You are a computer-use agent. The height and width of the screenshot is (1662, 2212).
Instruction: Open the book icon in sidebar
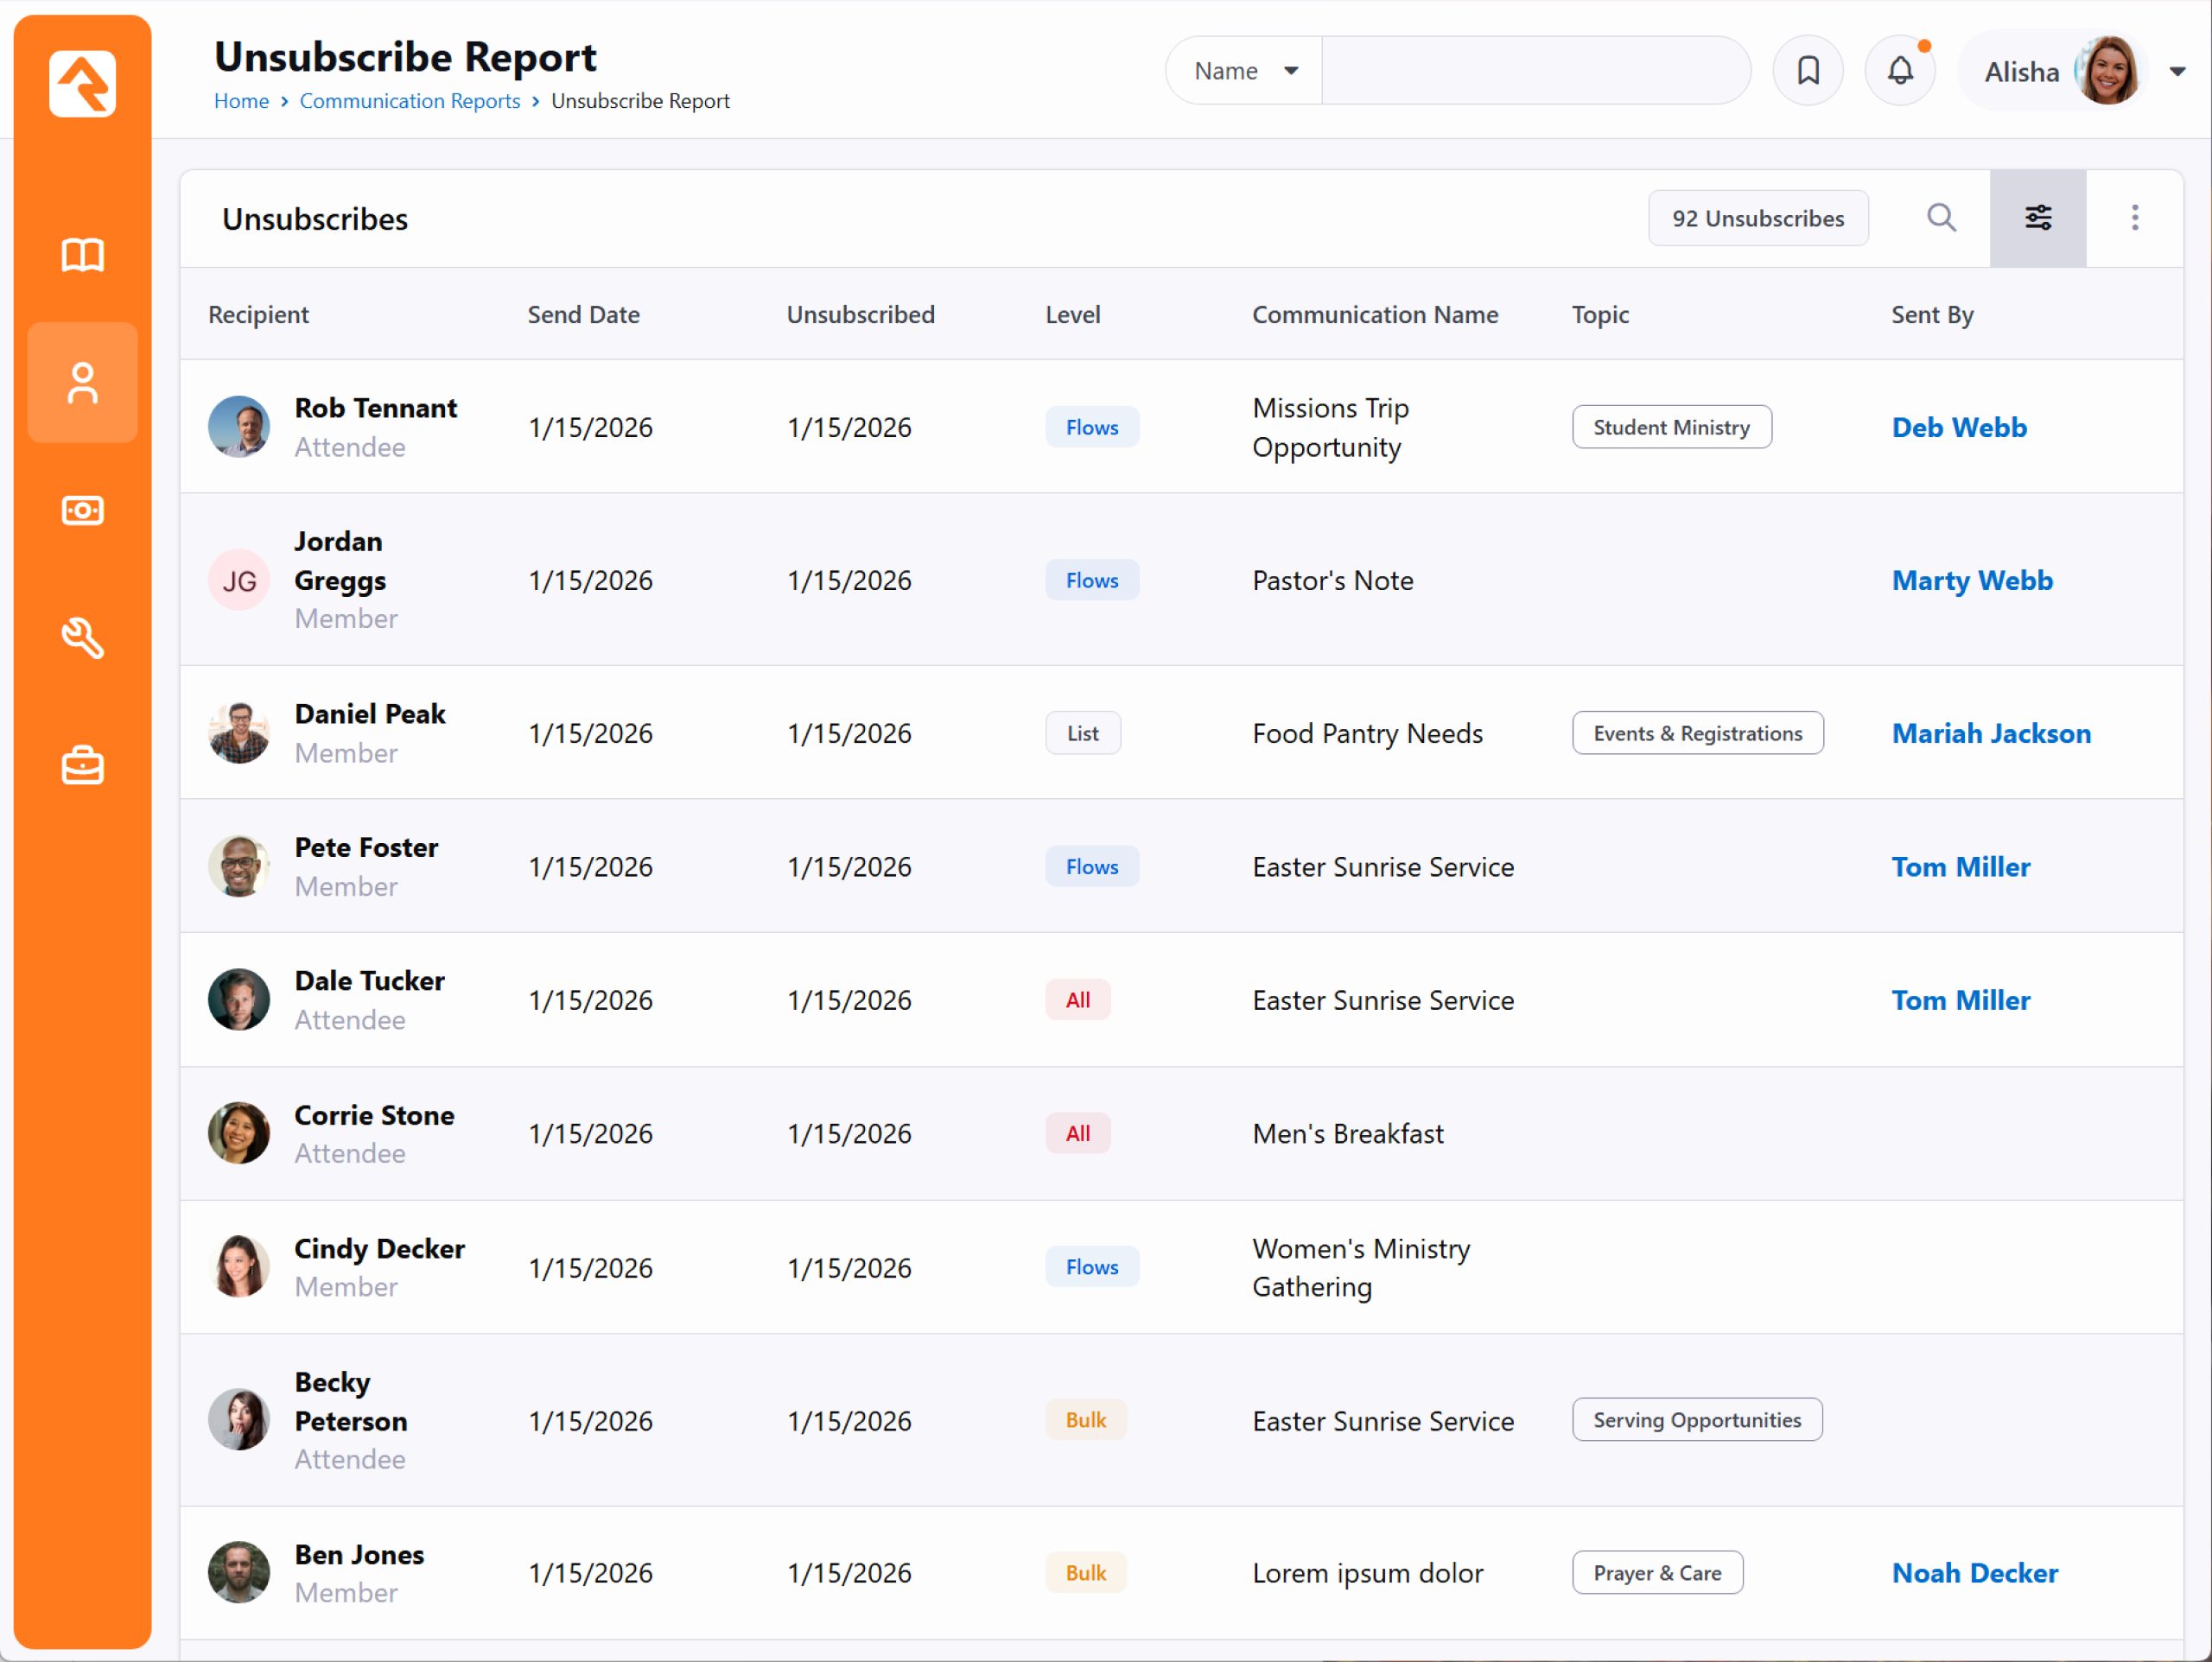(x=82, y=255)
